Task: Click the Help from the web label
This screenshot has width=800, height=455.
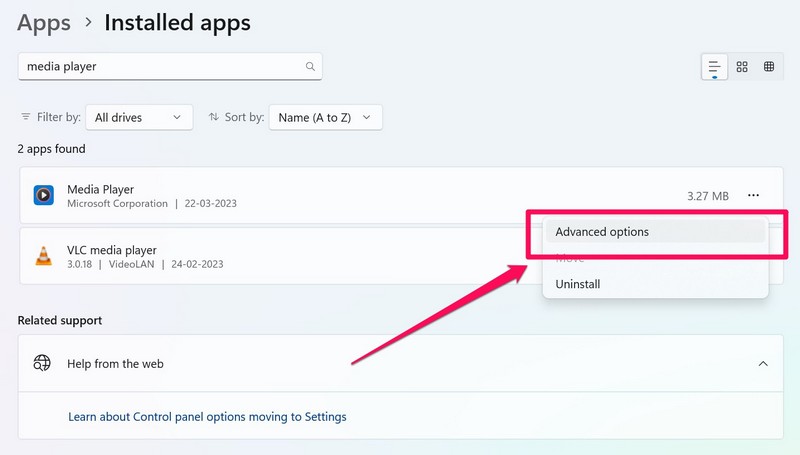Action: (x=115, y=364)
